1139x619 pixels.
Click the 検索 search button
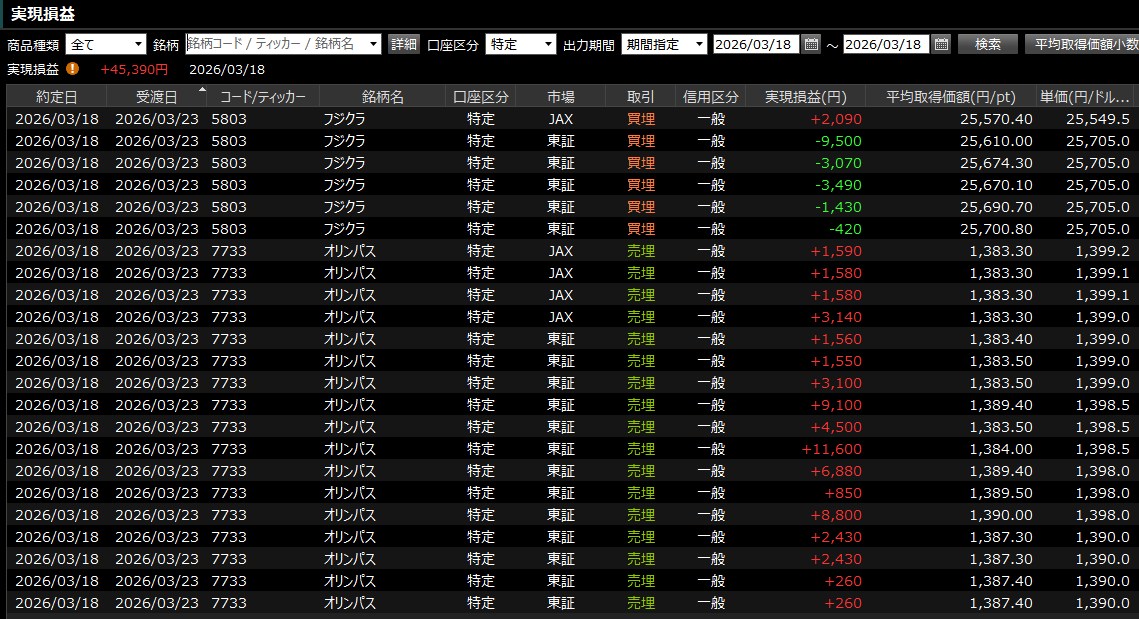pos(987,44)
